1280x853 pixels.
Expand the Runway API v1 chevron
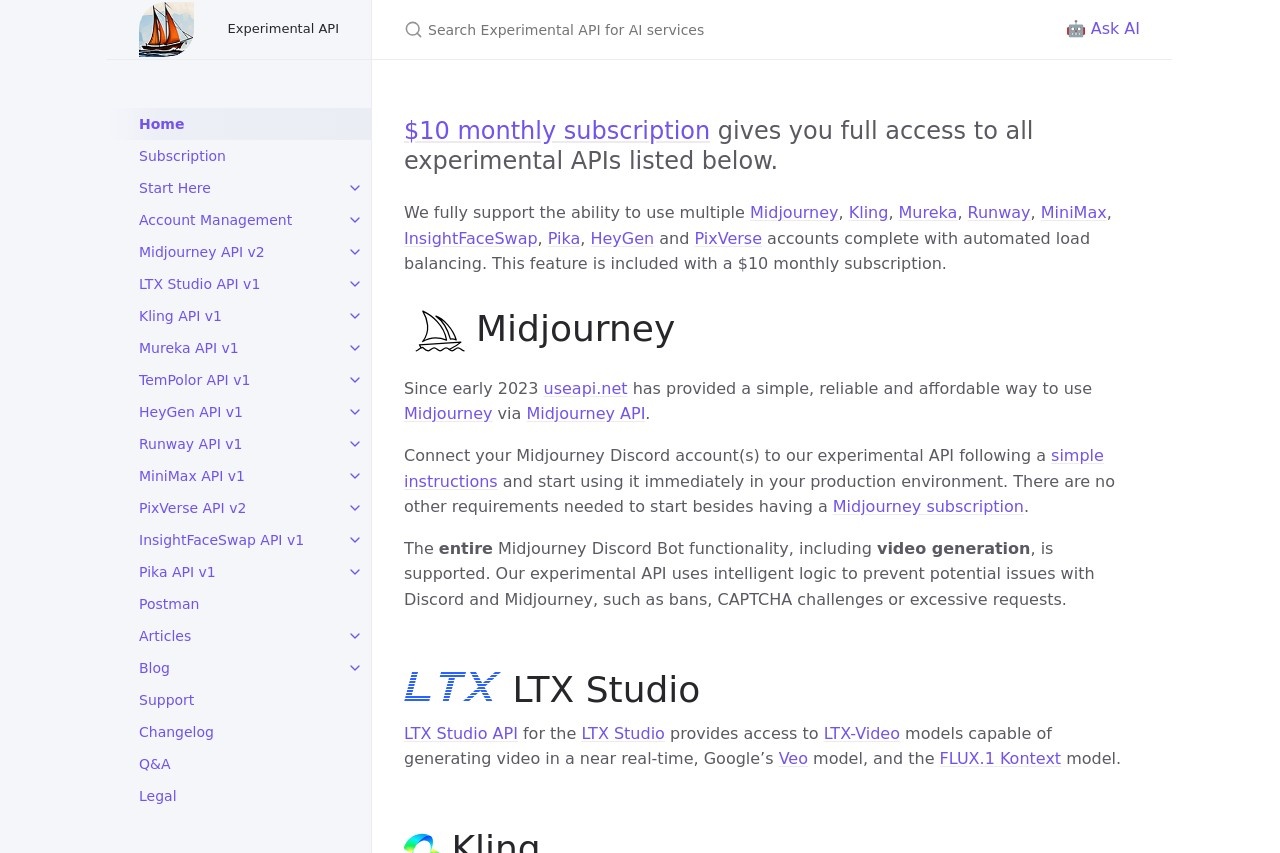(x=355, y=444)
